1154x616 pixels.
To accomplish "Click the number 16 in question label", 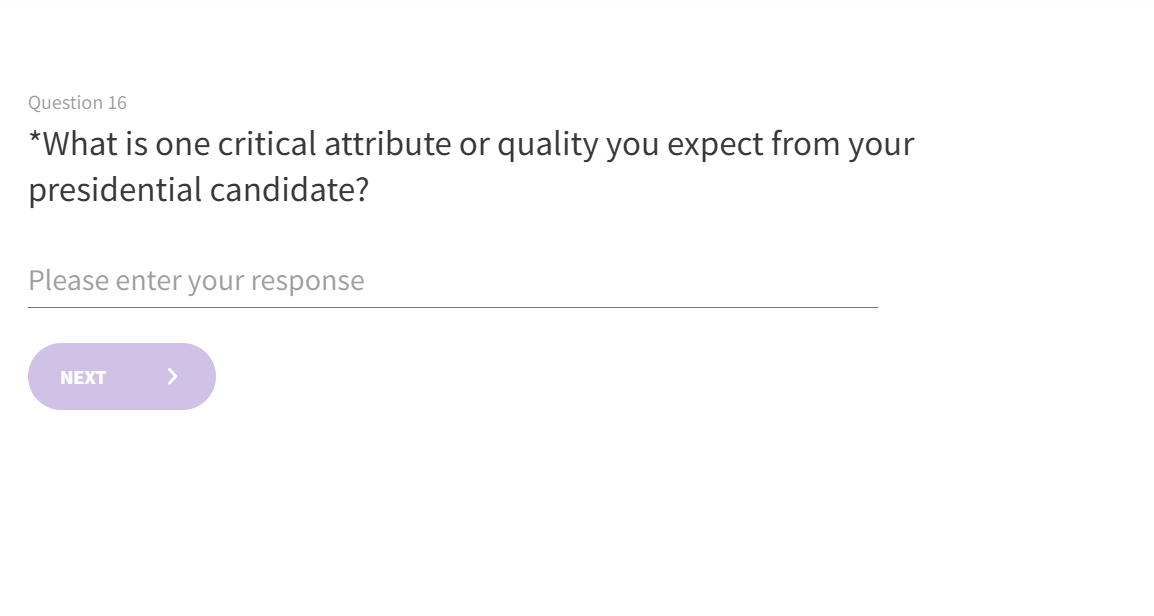I will click(117, 103).
